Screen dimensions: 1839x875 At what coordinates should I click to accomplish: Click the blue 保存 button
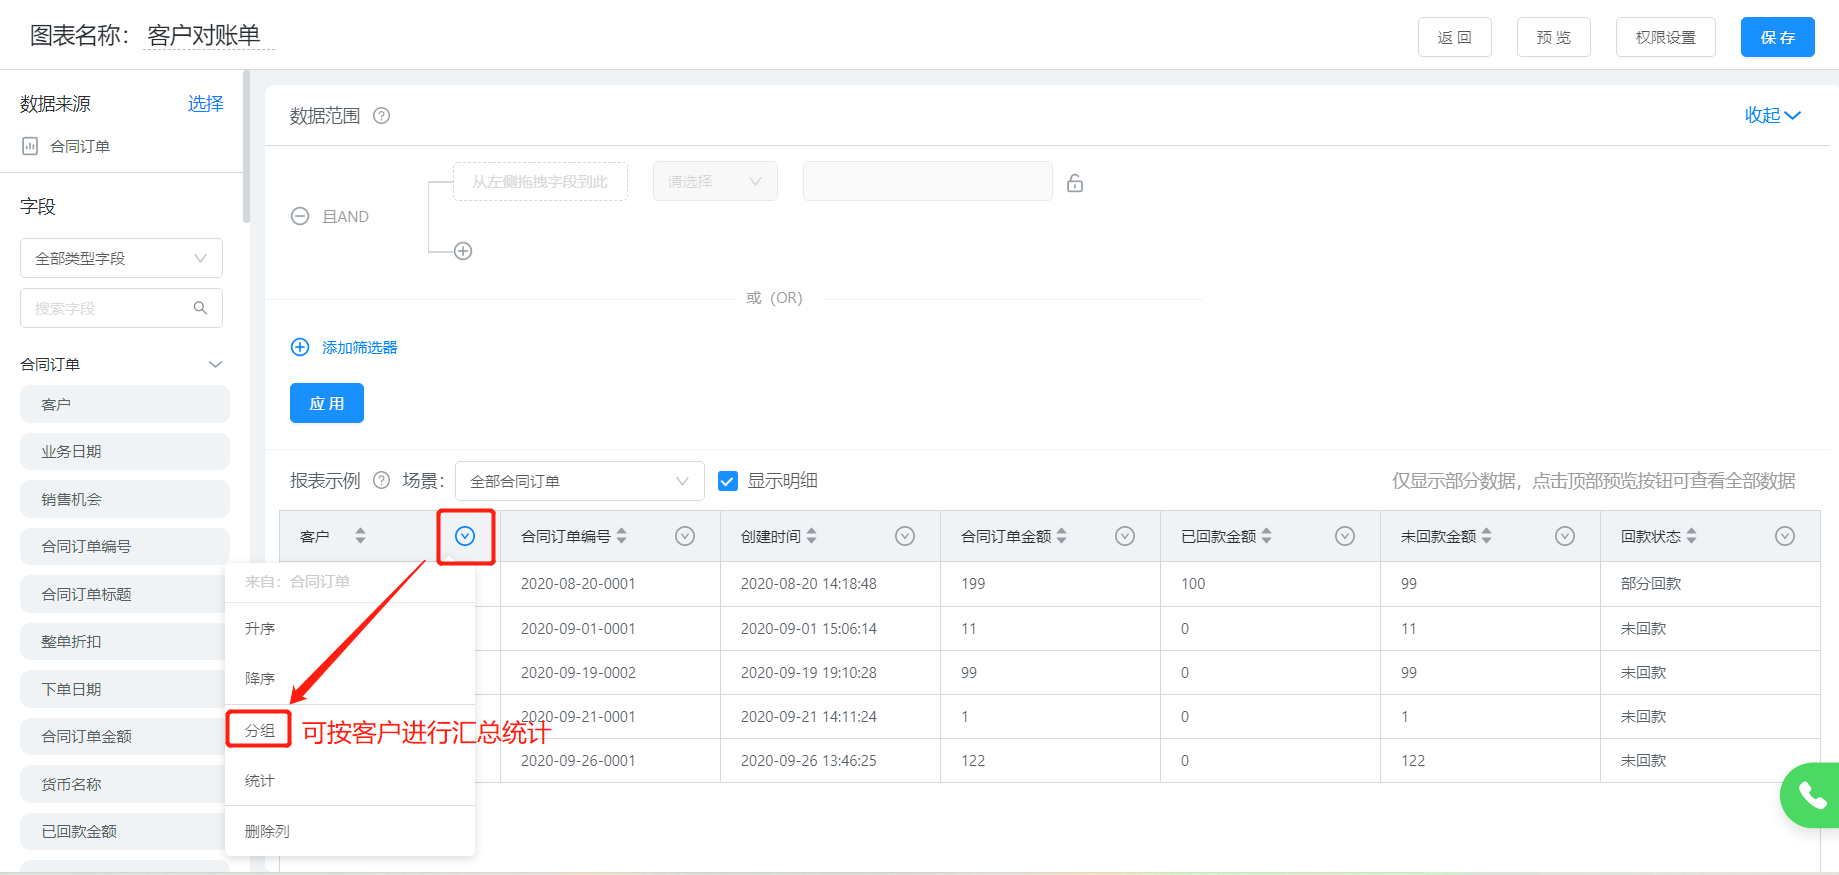pyautogui.click(x=1778, y=37)
